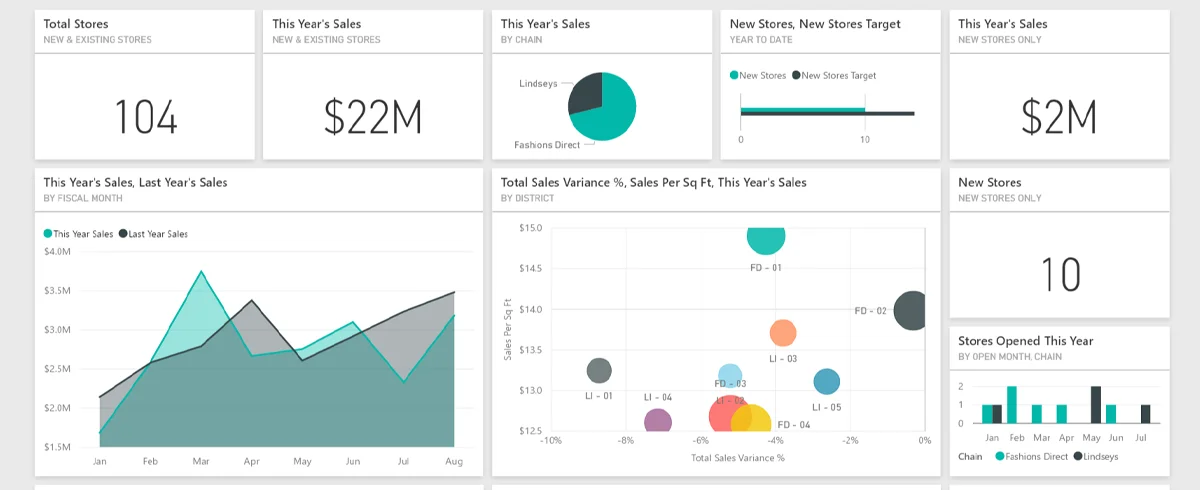Click the teal This Year Sales legend dot
The height and width of the screenshot is (490, 1200).
pyautogui.click(x=48, y=233)
